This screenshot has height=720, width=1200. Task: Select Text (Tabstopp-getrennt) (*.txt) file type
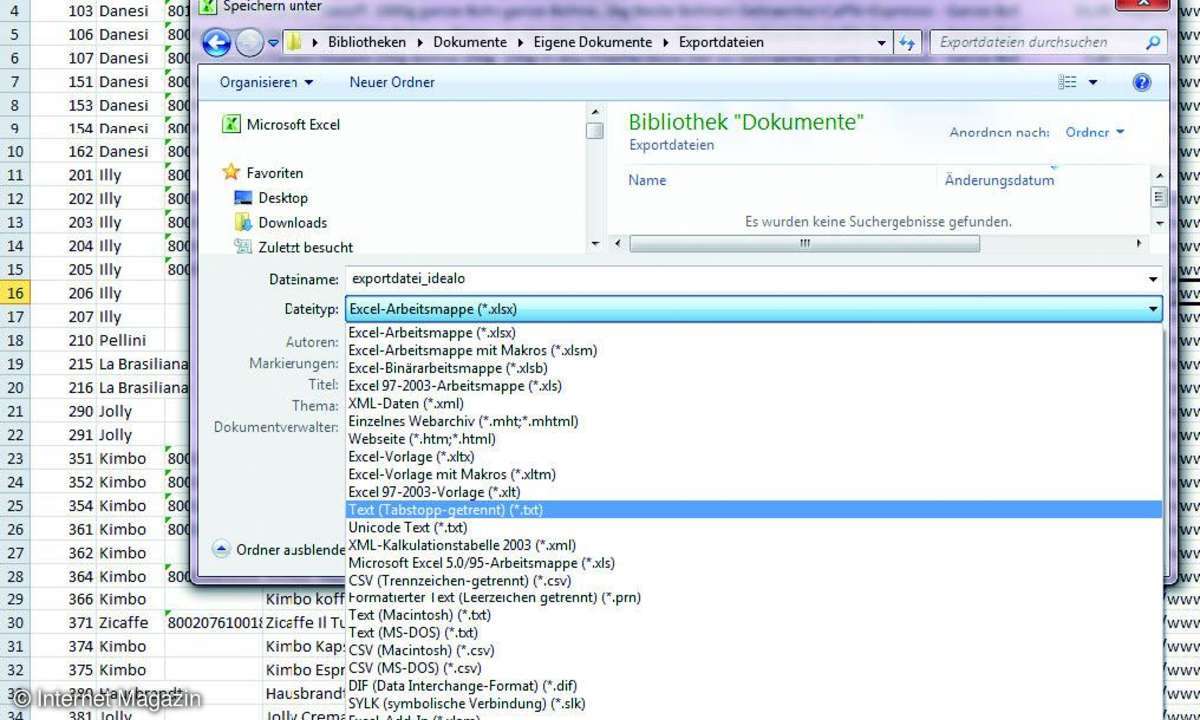click(754, 510)
